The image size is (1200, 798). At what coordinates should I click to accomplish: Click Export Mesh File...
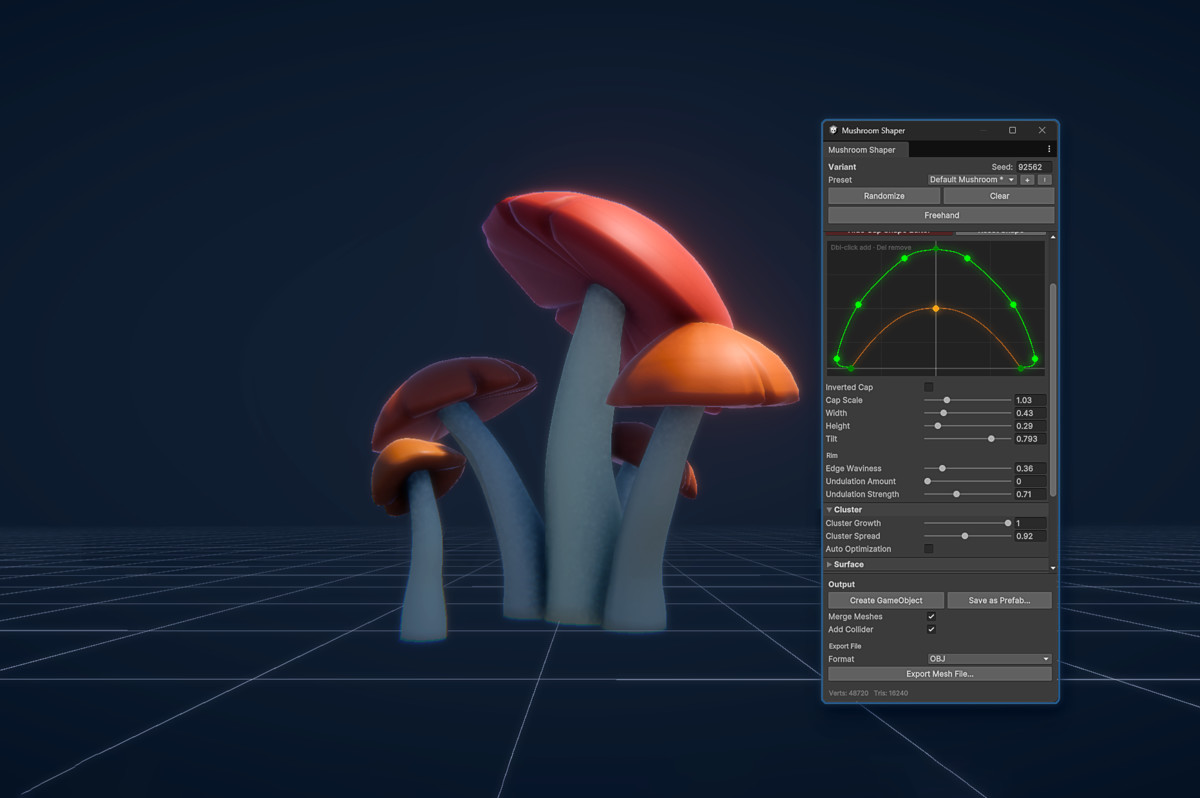click(x=940, y=674)
